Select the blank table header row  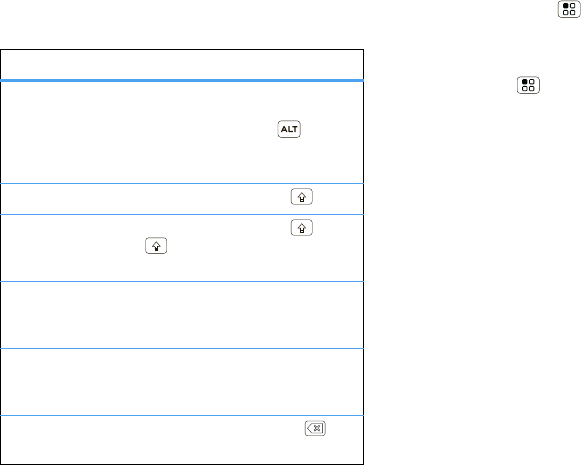point(182,64)
